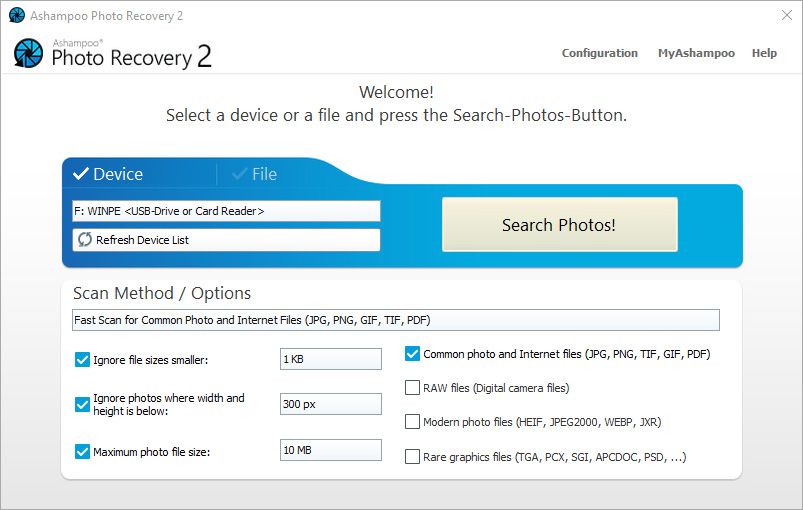Expand the Fast Scan method dropdown

pyautogui.click(x=395, y=320)
